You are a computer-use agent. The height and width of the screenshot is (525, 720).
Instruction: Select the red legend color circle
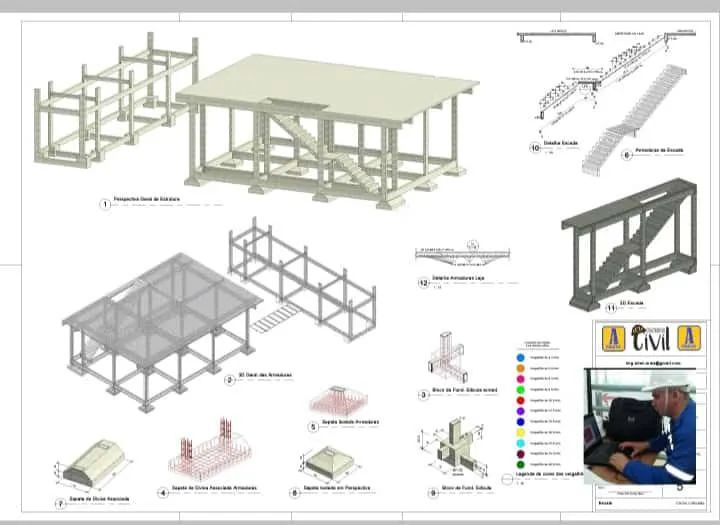520,401
